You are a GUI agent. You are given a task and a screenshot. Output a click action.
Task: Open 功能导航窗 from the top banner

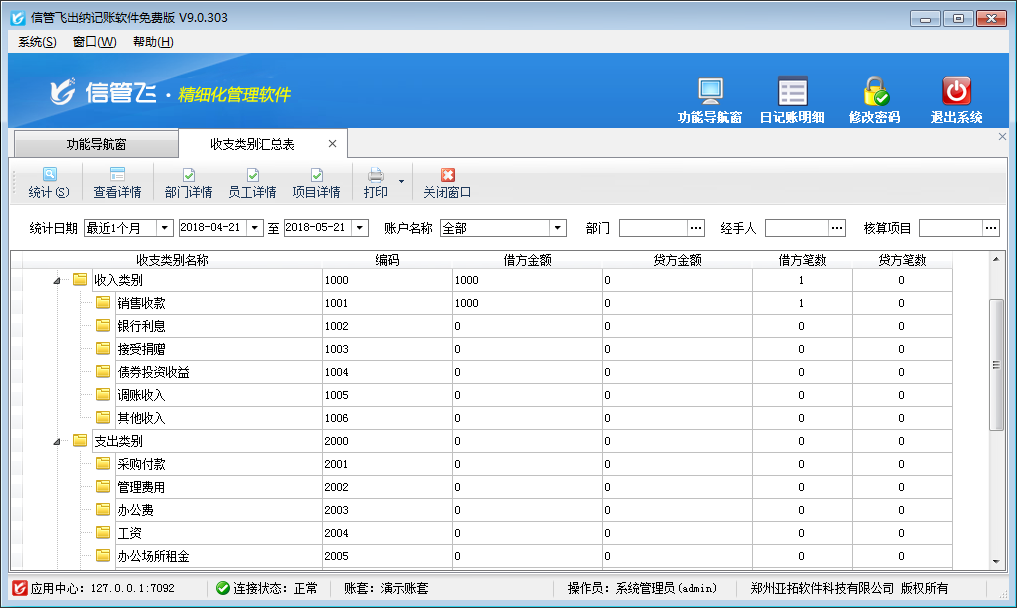pyautogui.click(x=710, y=92)
